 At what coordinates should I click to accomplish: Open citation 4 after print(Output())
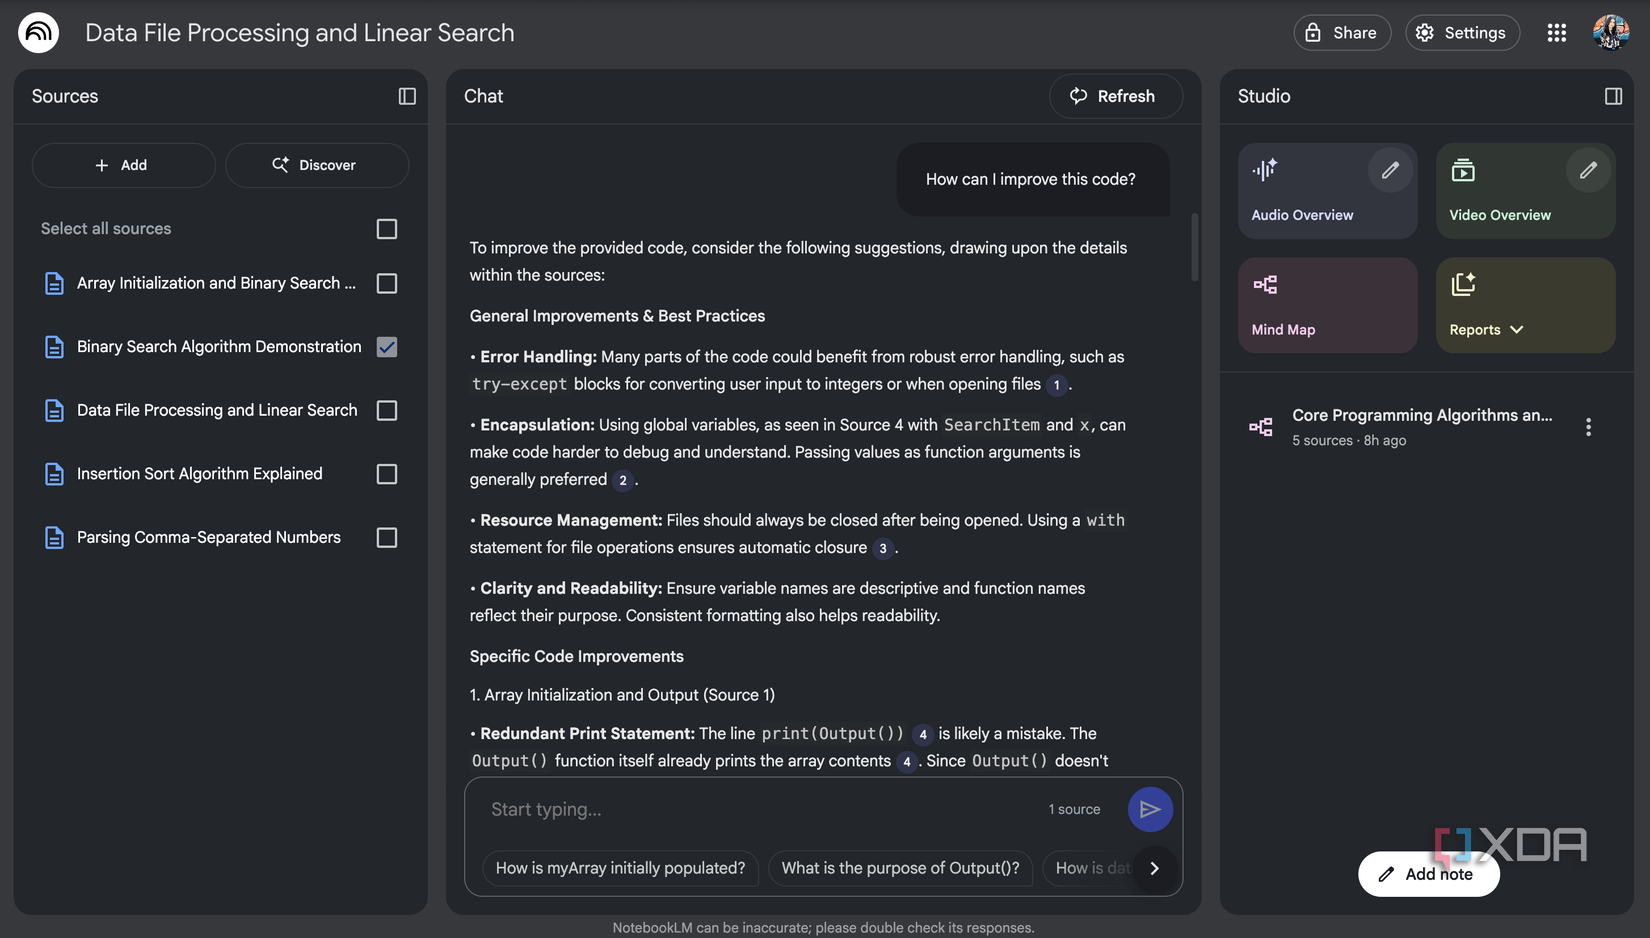point(922,735)
